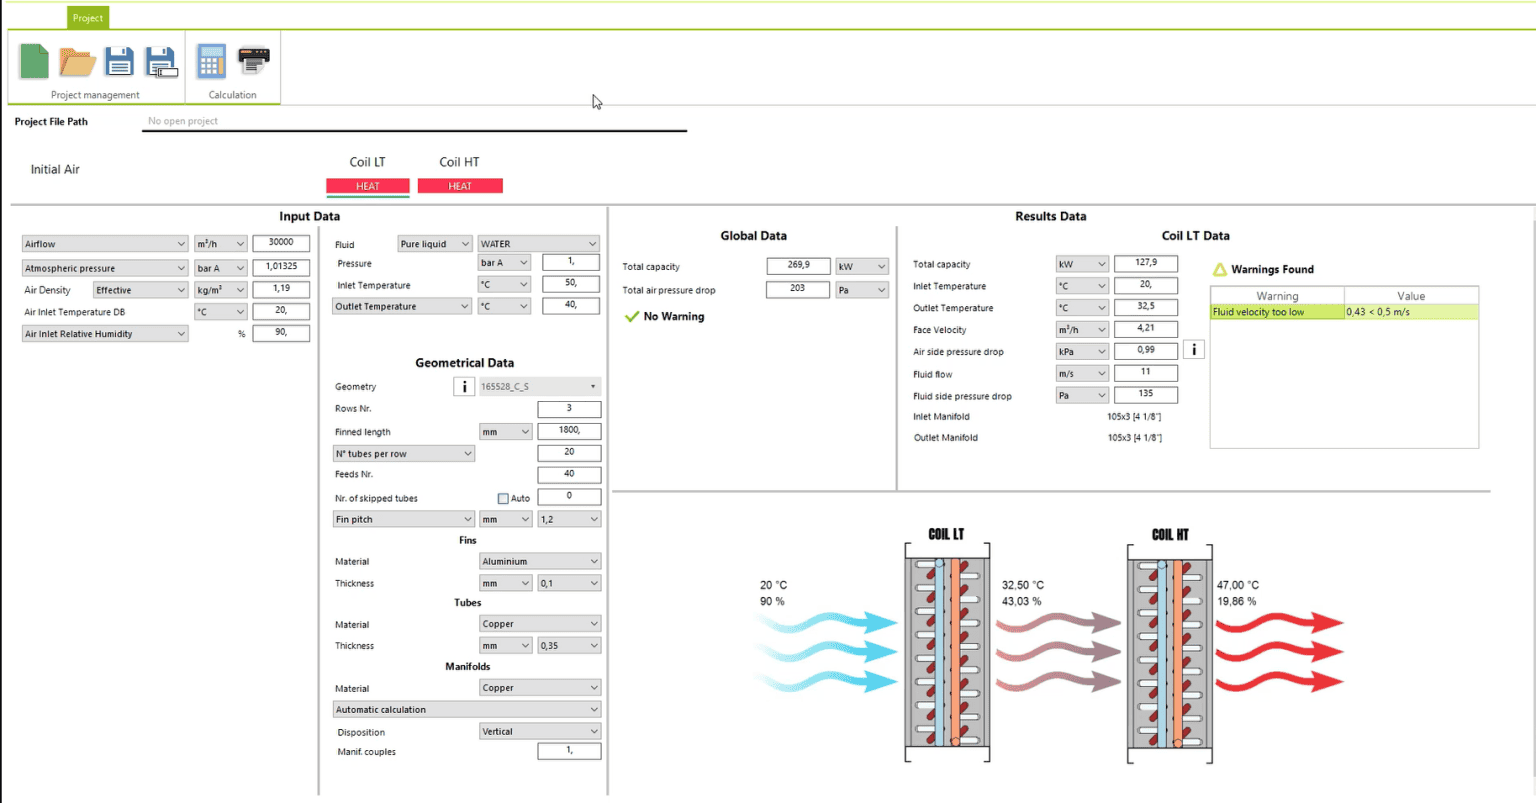Click the Warnings Found triangle icon
The width and height of the screenshot is (1536, 803).
tap(1220, 269)
